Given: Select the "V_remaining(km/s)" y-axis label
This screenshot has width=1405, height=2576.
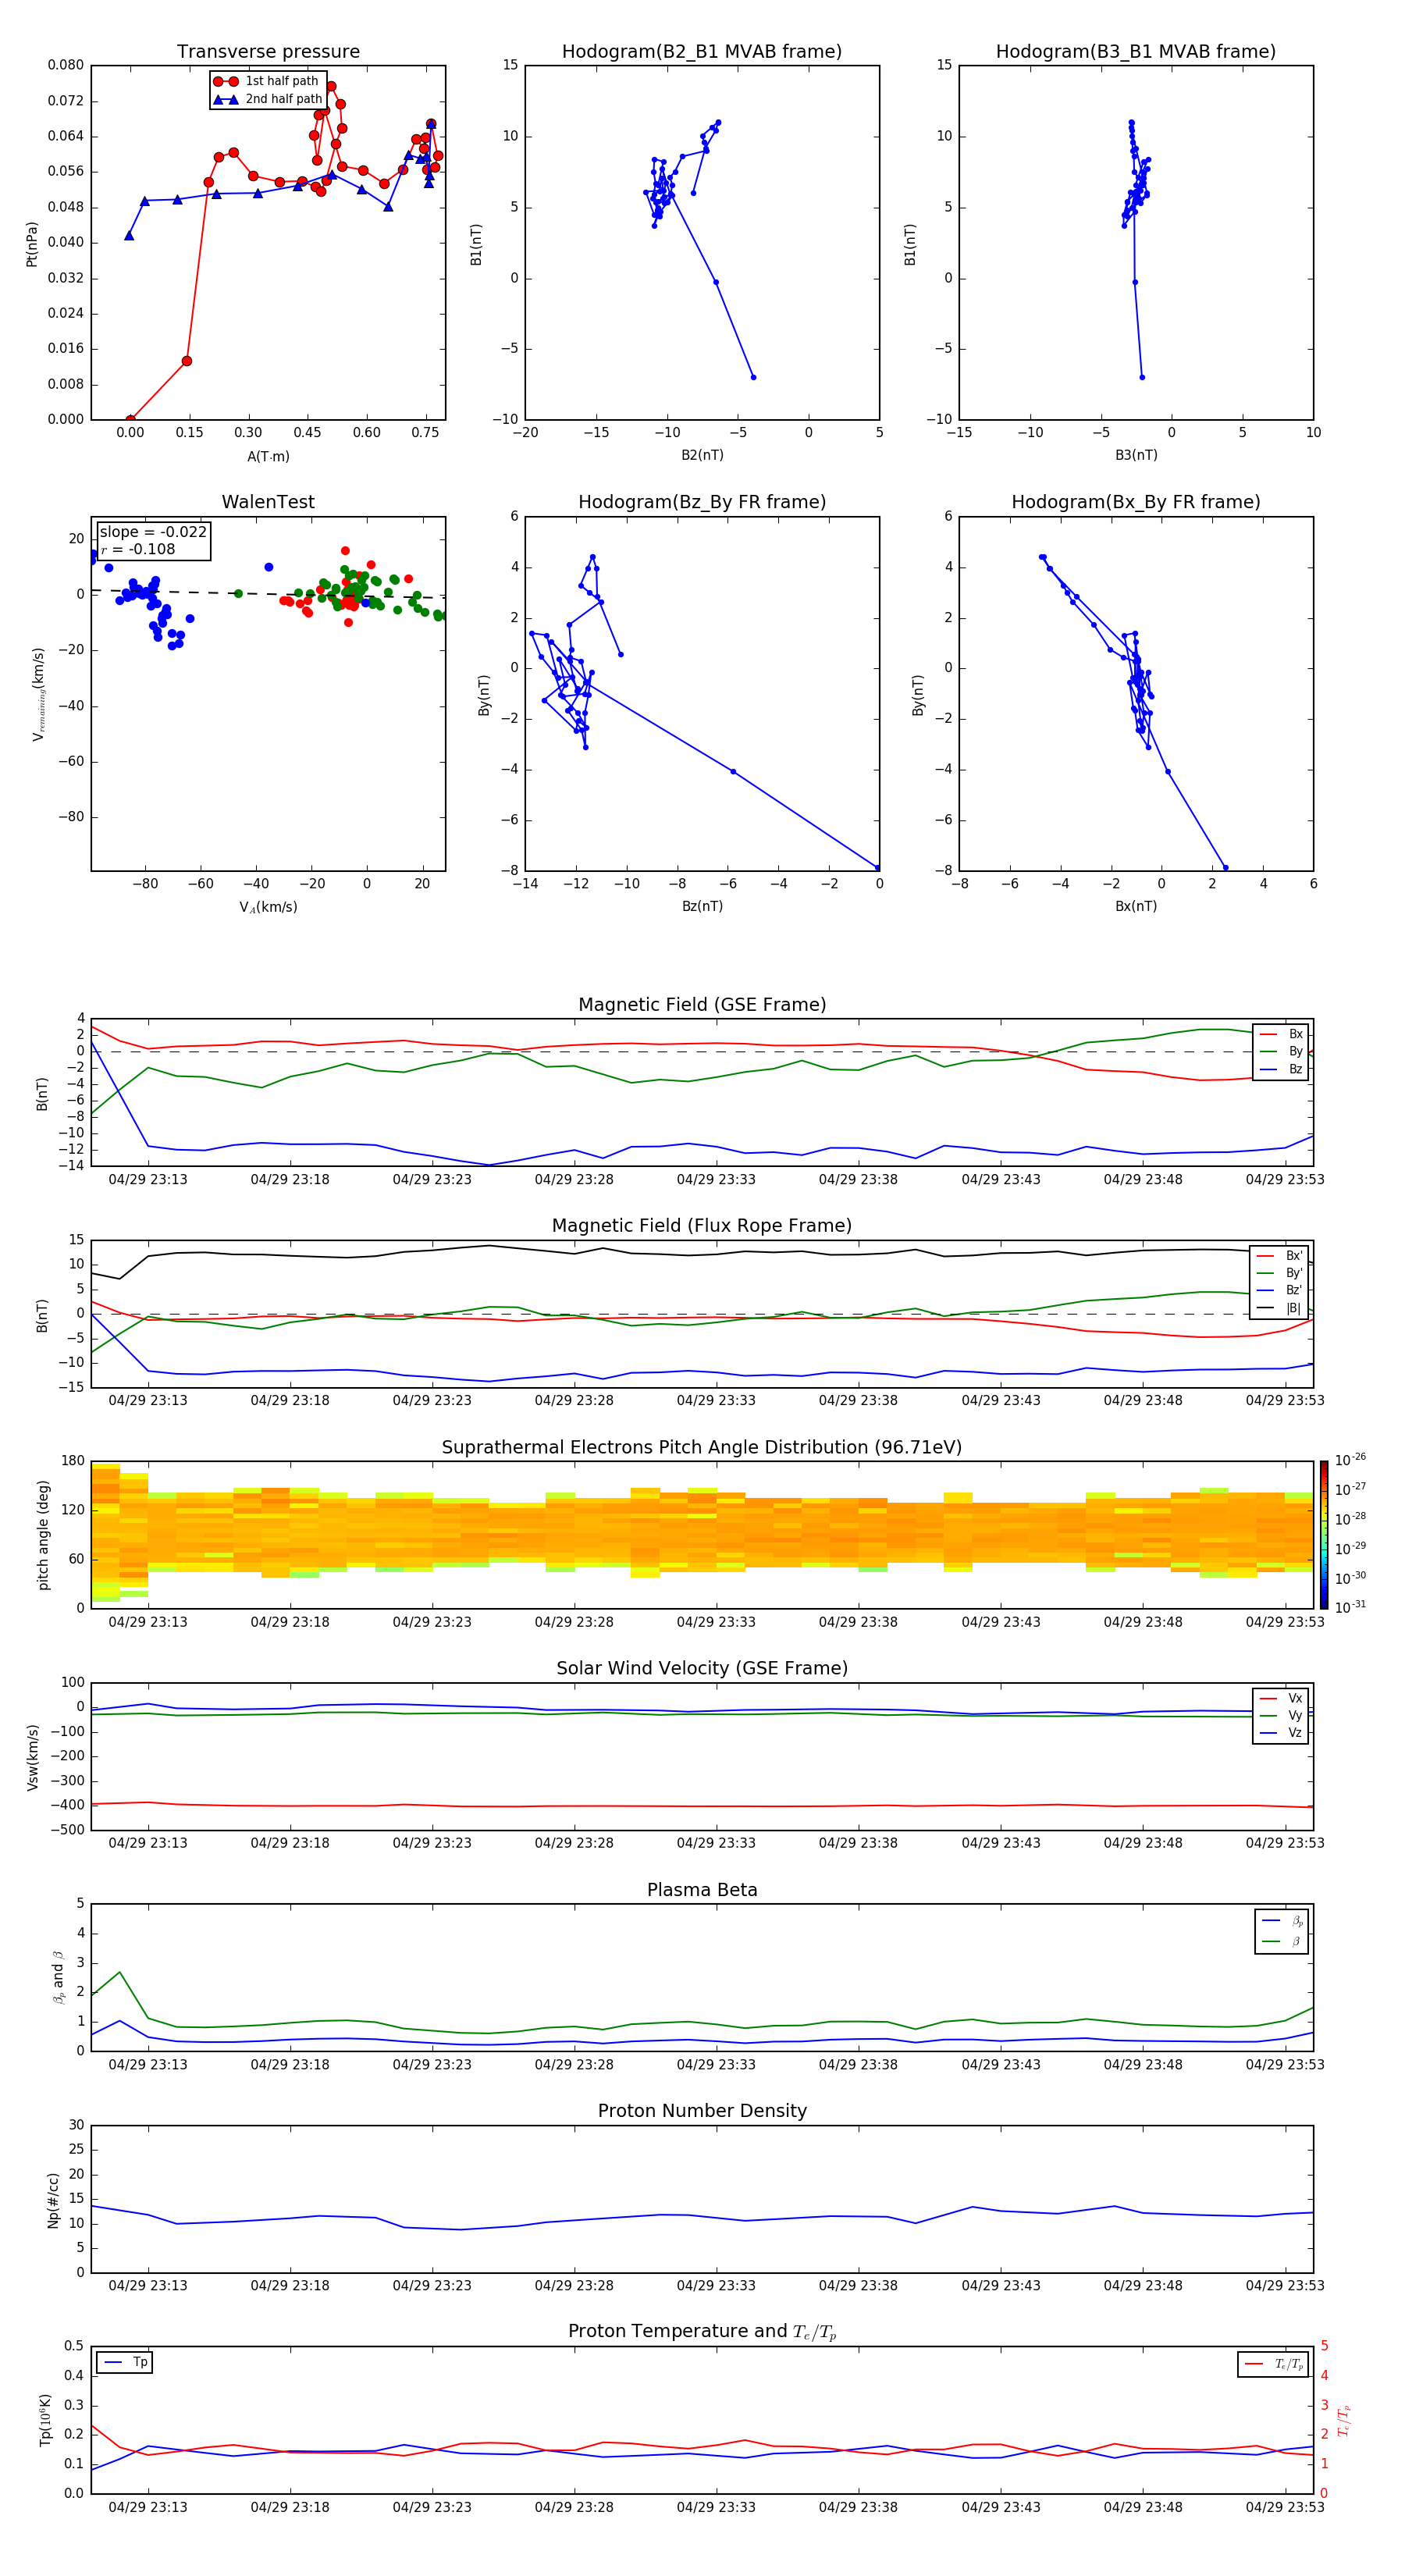Looking at the screenshot, I should [38, 694].
